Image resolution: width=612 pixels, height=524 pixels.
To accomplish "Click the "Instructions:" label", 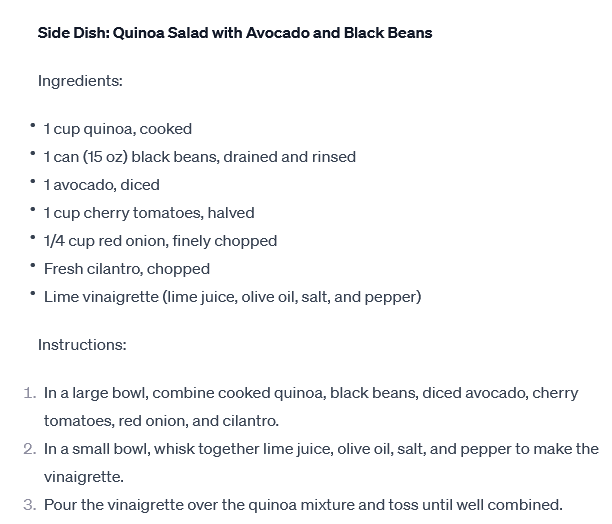I will [x=82, y=345].
